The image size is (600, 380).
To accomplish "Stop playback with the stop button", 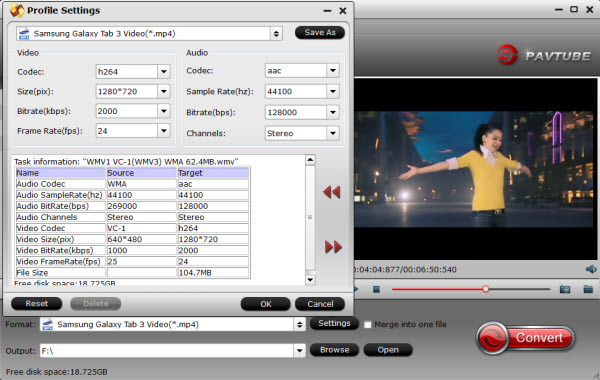I will click(377, 289).
